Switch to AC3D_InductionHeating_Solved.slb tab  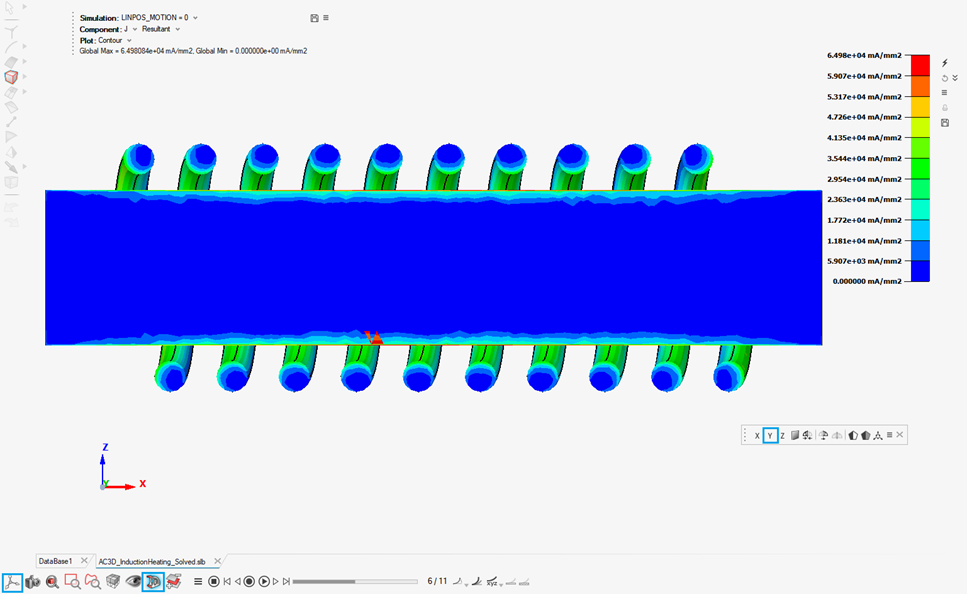point(152,562)
